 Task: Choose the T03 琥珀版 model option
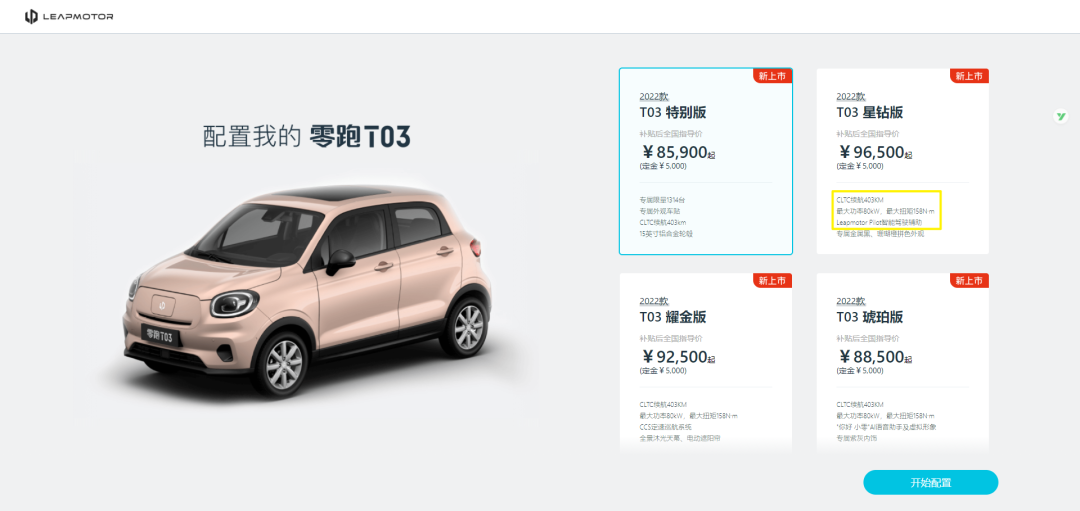click(x=902, y=362)
